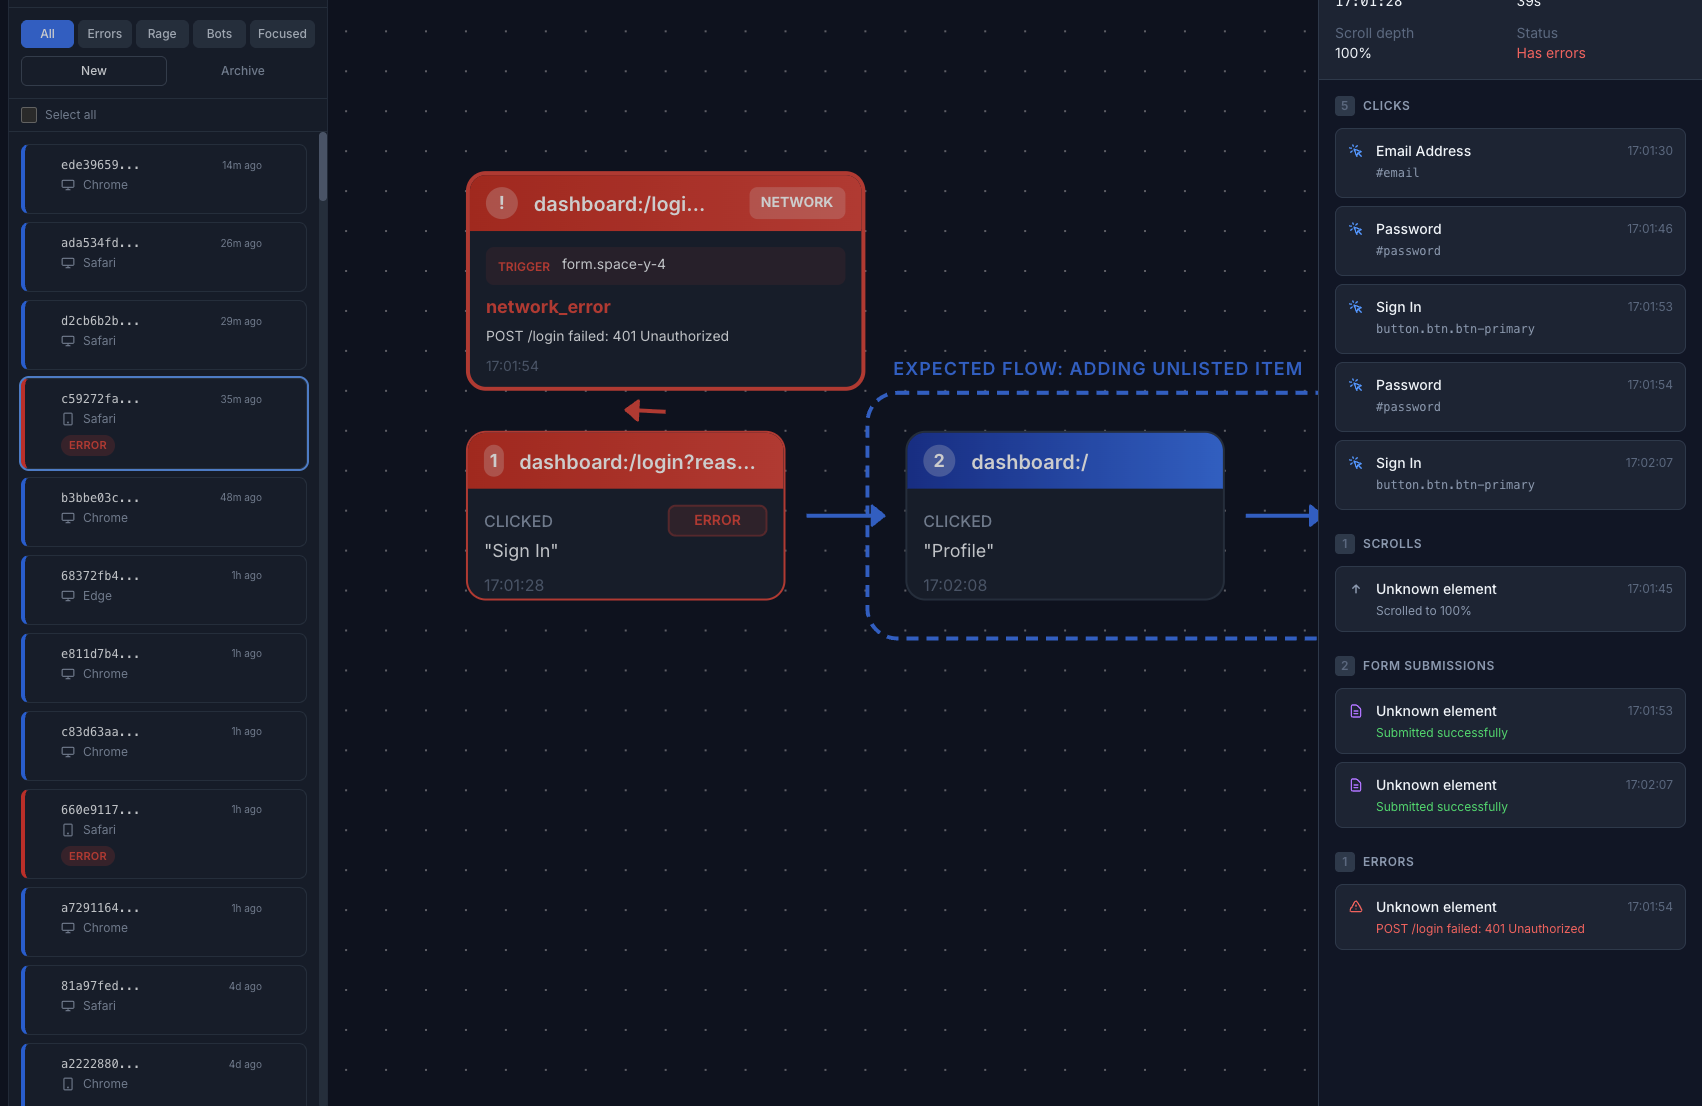Image resolution: width=1702 pixels, height=1106 pixels.
Task: Click the warning triangle icon in the ERRORS section
Action: (1356, 906)
